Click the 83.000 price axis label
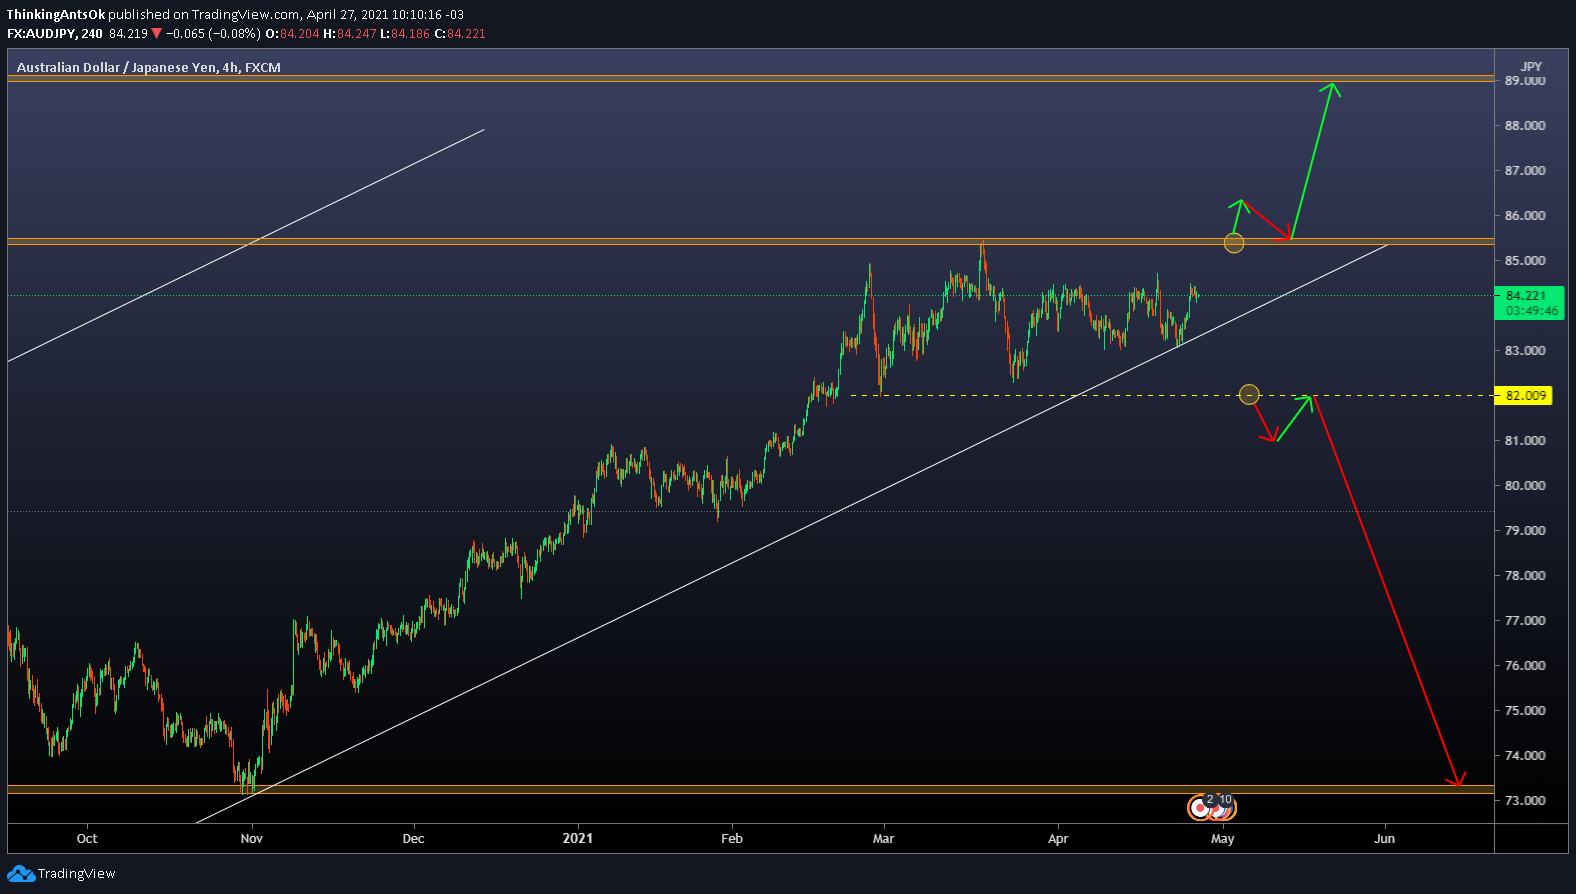 coord(1525,351)
